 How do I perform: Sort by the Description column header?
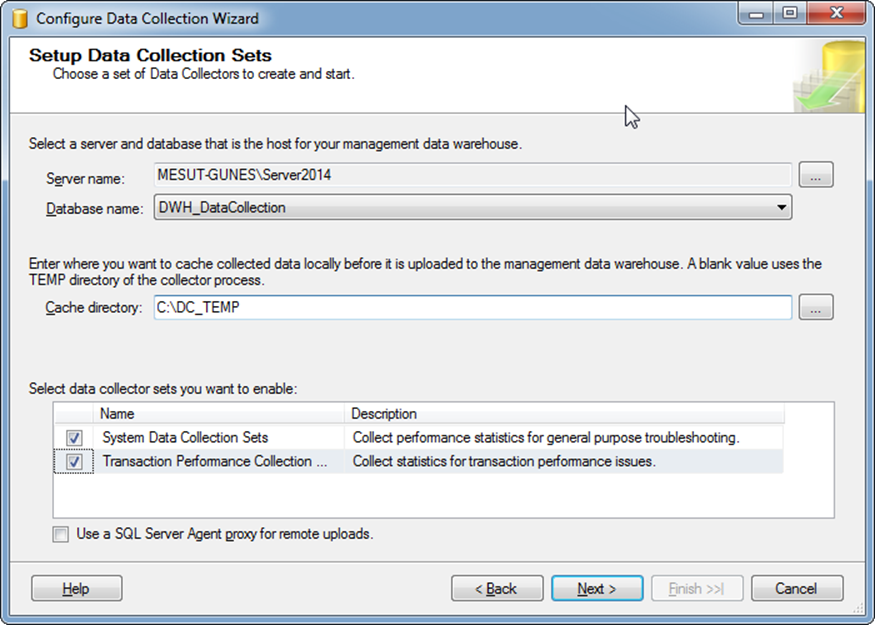click(564, 414)
